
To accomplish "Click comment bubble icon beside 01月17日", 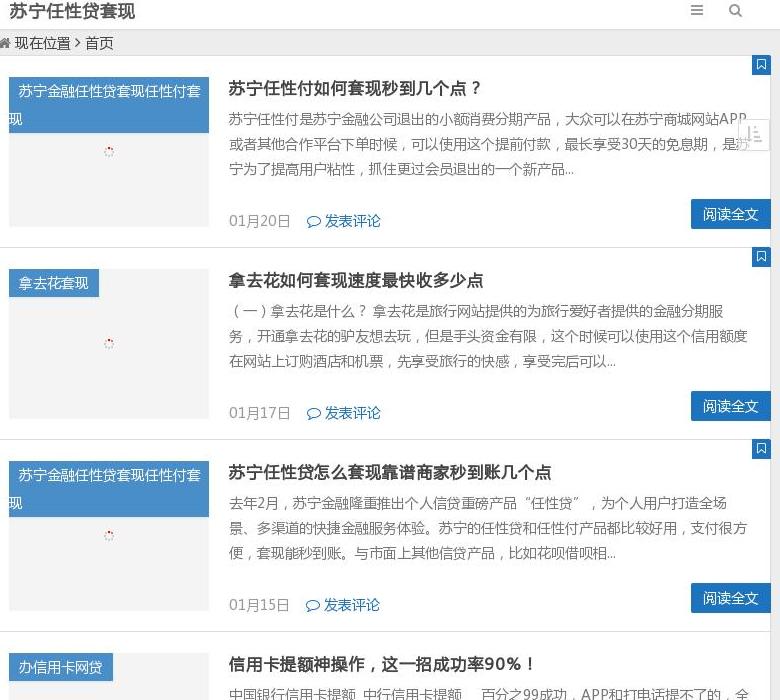I will [314, 414].
